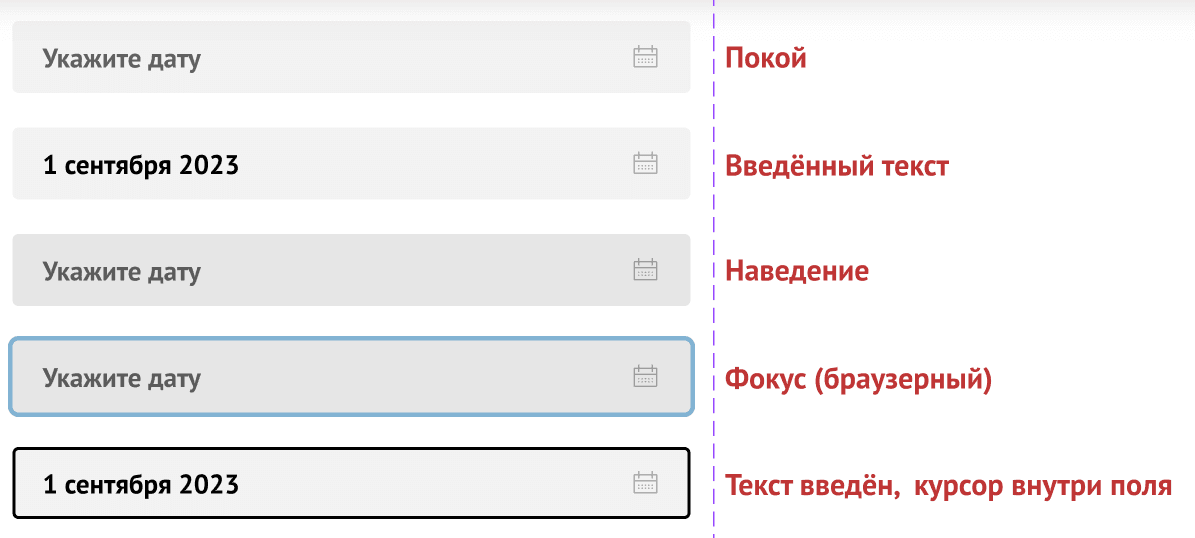Viewport: 1195px width, 538px height.
Task: Click the Наведение state label
Action: 796,271
